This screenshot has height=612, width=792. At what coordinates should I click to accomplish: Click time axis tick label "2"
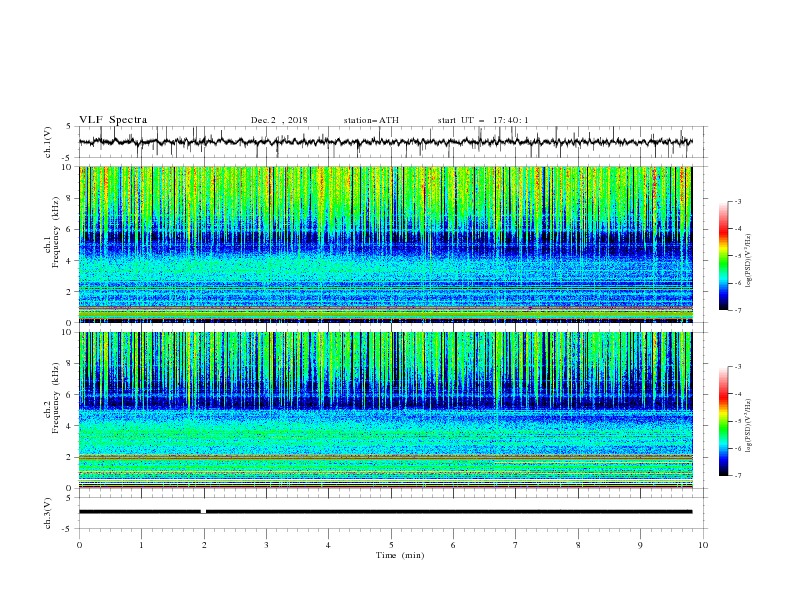[204, 545]
